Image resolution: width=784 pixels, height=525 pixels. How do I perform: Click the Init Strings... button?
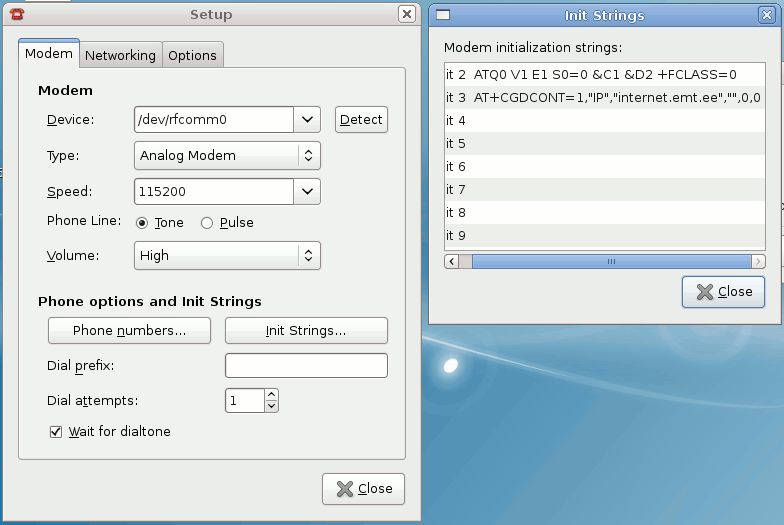[x=306, y=330]
